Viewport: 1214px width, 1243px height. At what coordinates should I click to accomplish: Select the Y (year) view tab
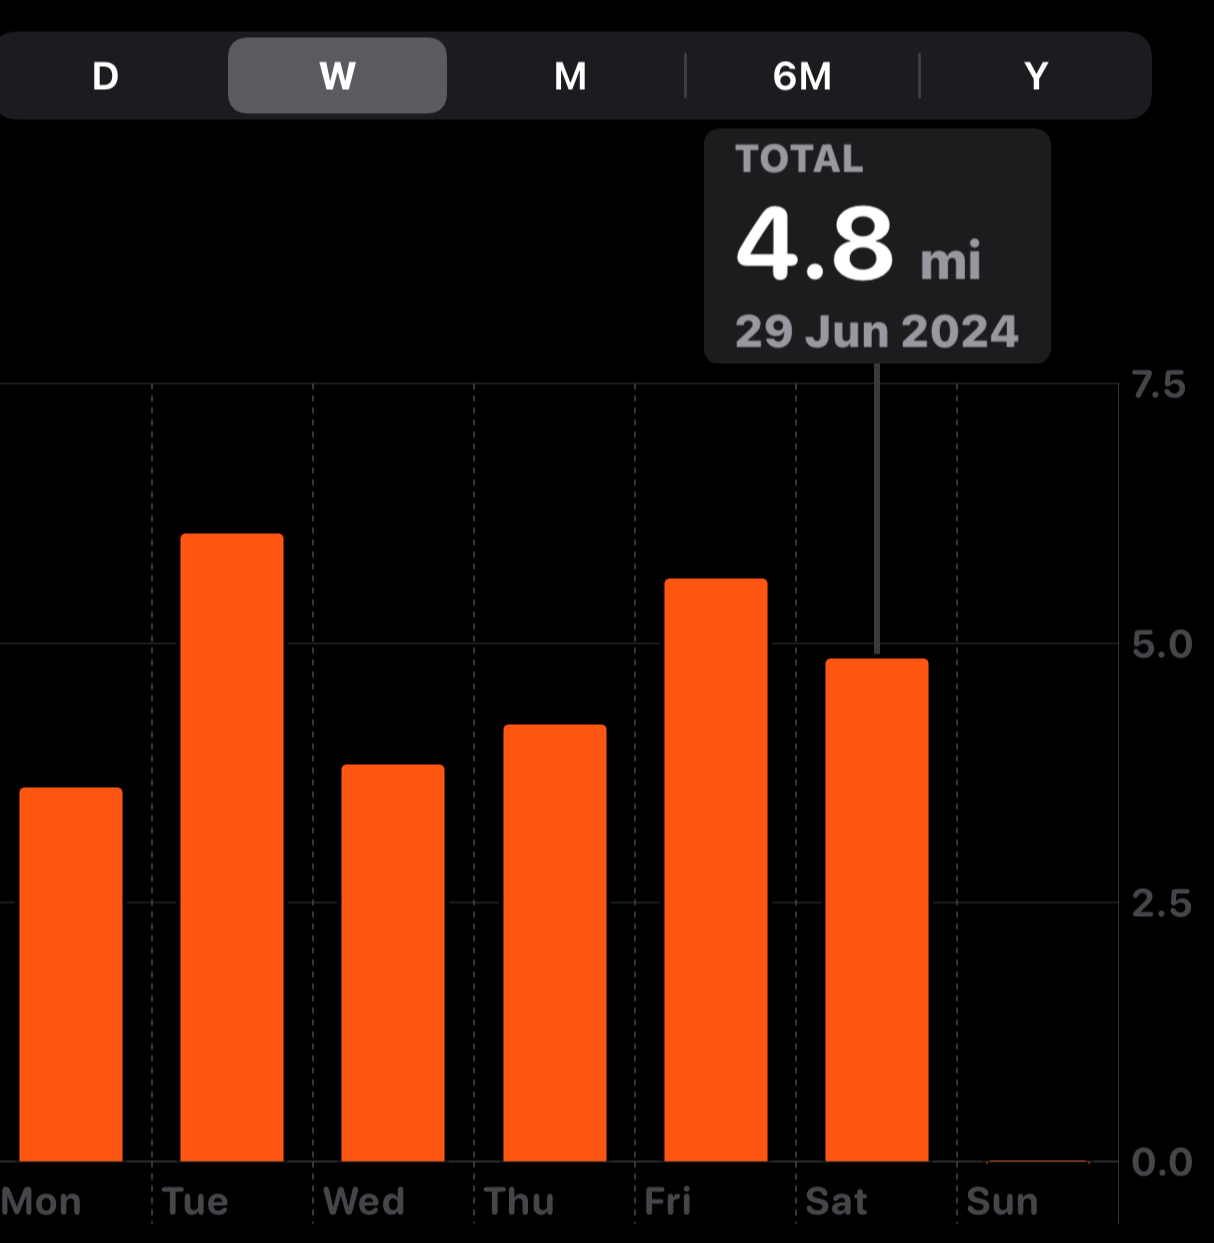point(1036,76)
